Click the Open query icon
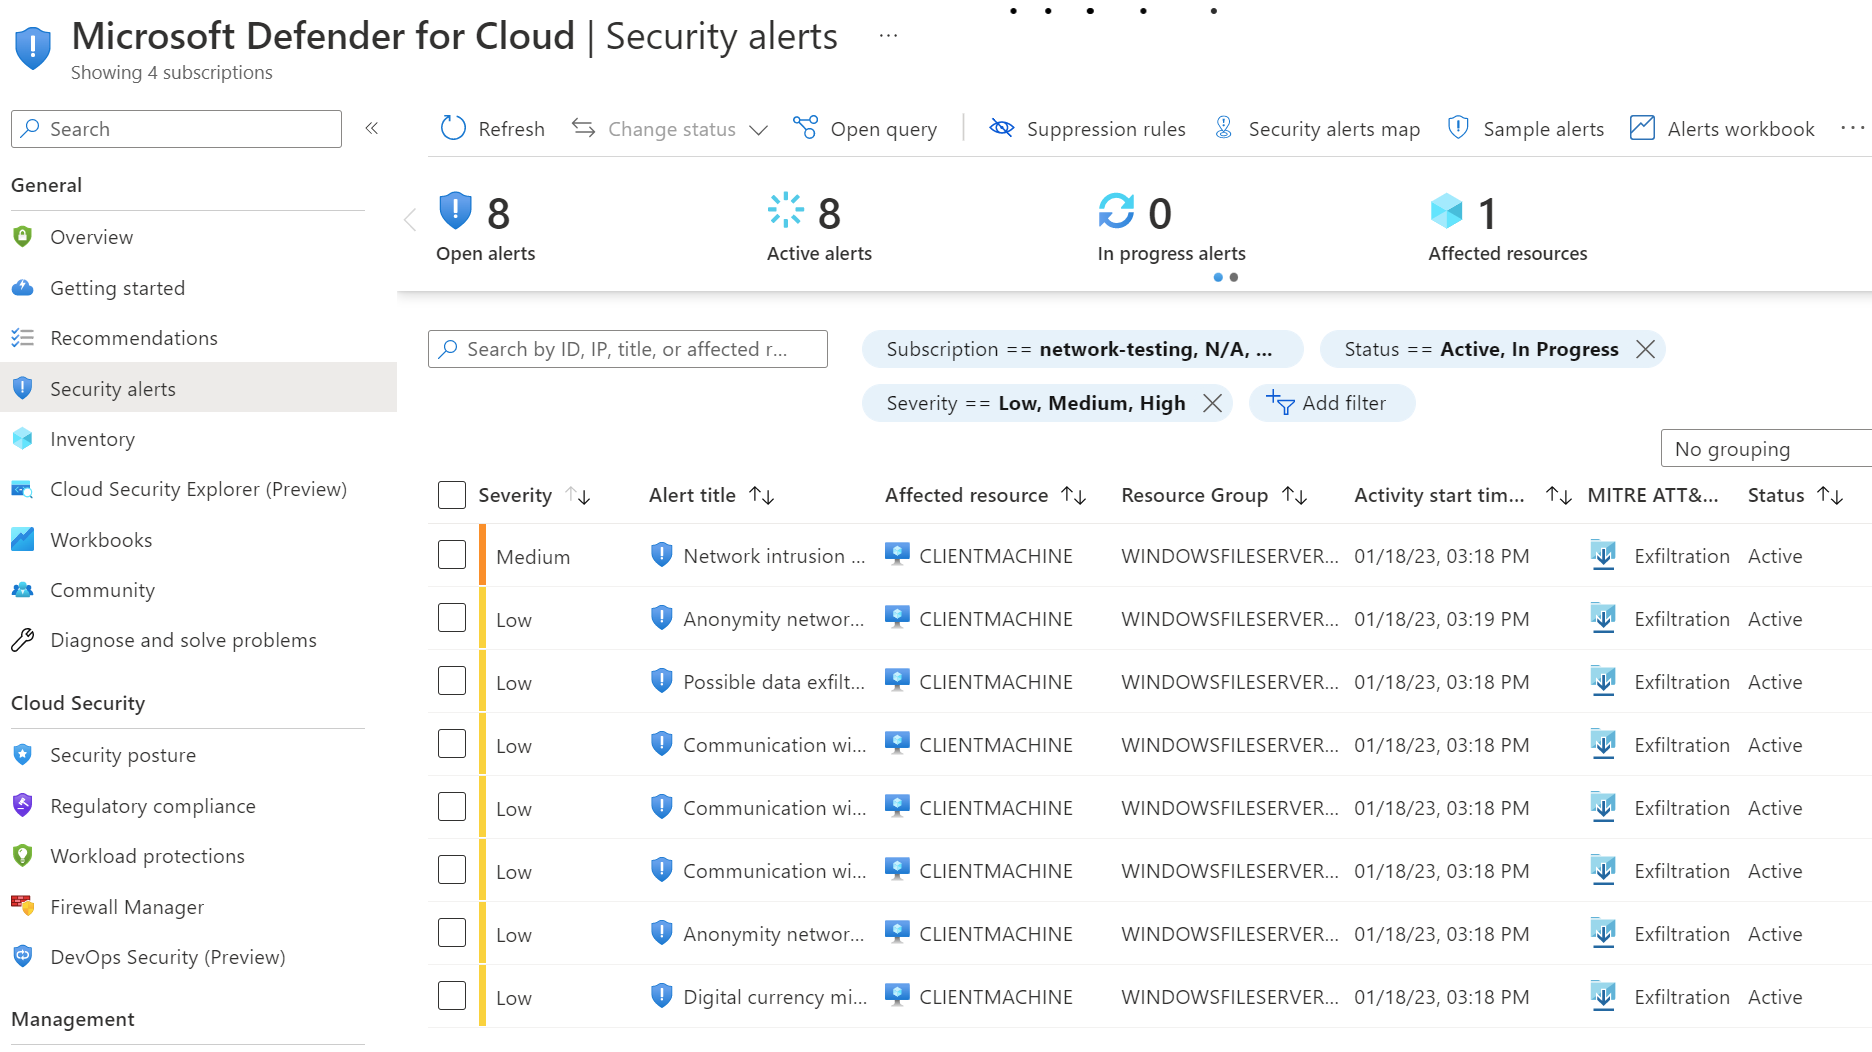The image size is (1872, 1052). pyautogui.click(x=805, y=128)
